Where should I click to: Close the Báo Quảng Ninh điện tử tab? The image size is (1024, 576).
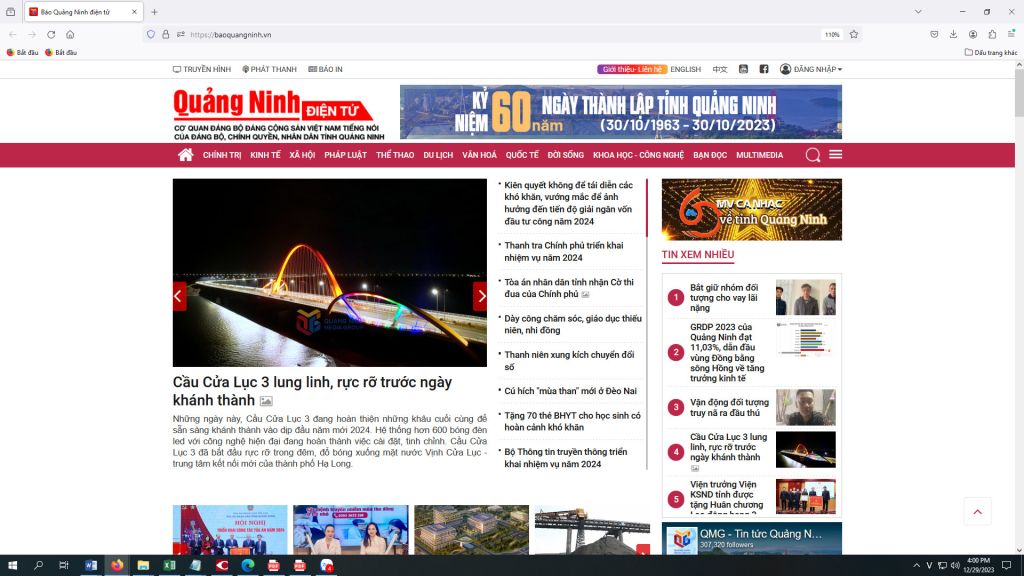click(134, 12)
